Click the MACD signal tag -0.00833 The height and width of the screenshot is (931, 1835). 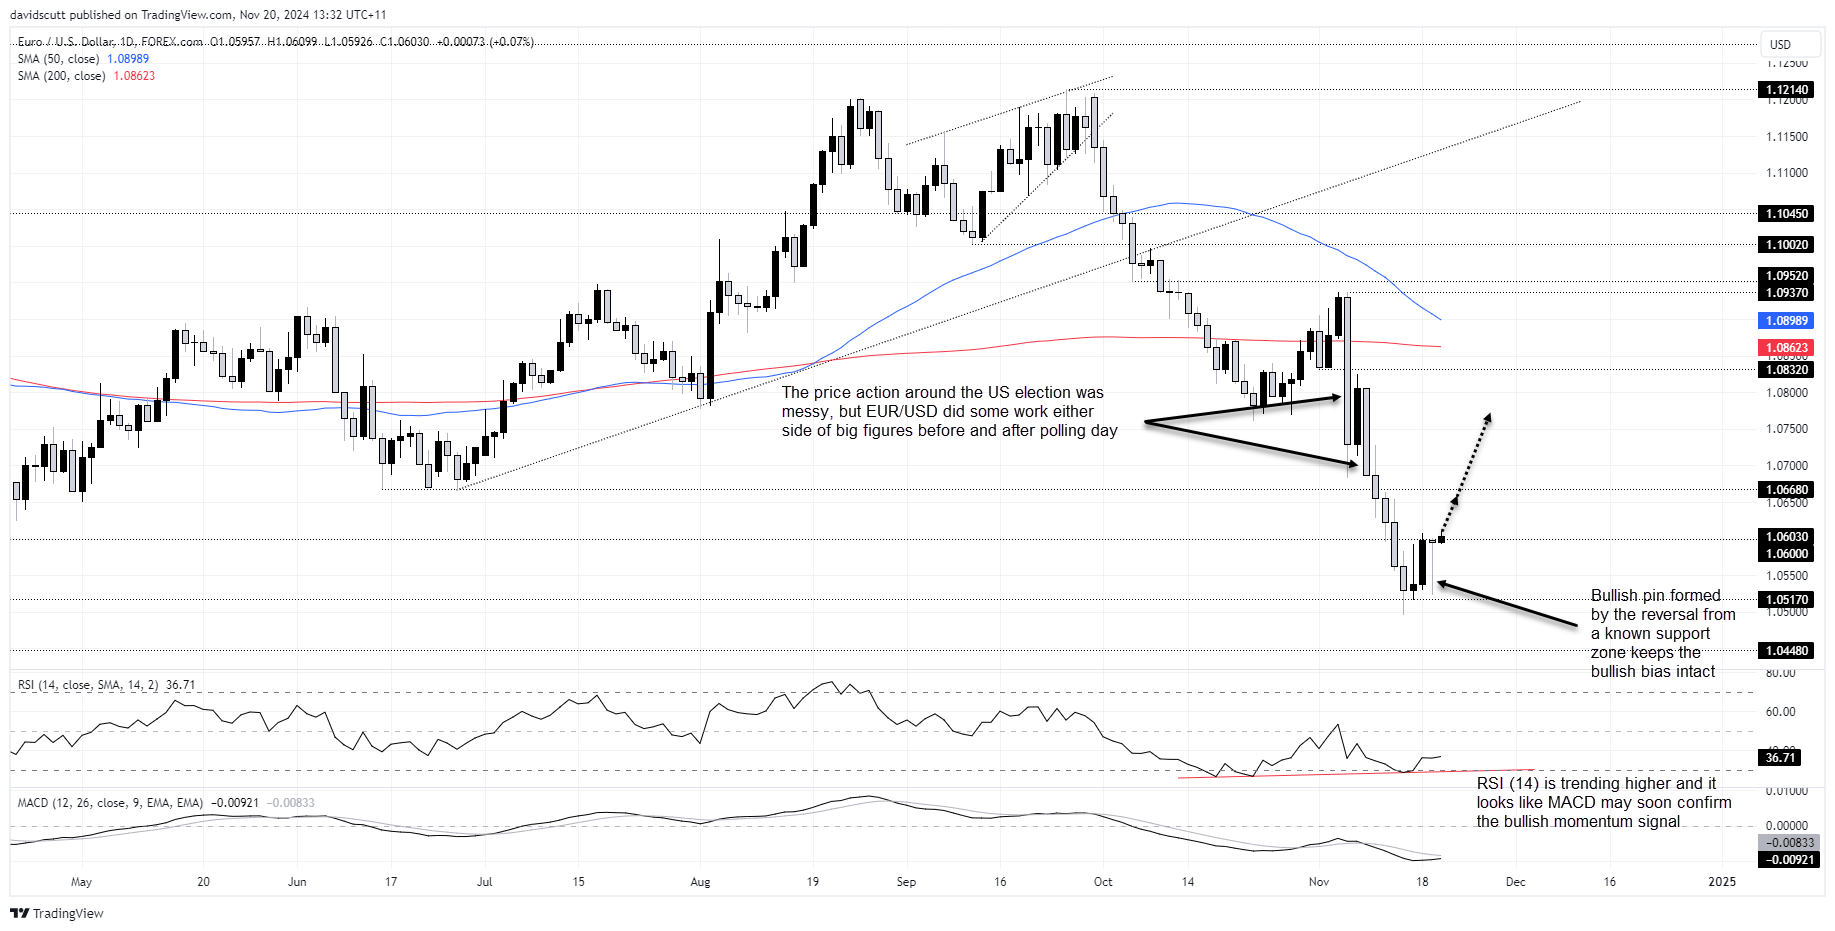point(1787,843)
